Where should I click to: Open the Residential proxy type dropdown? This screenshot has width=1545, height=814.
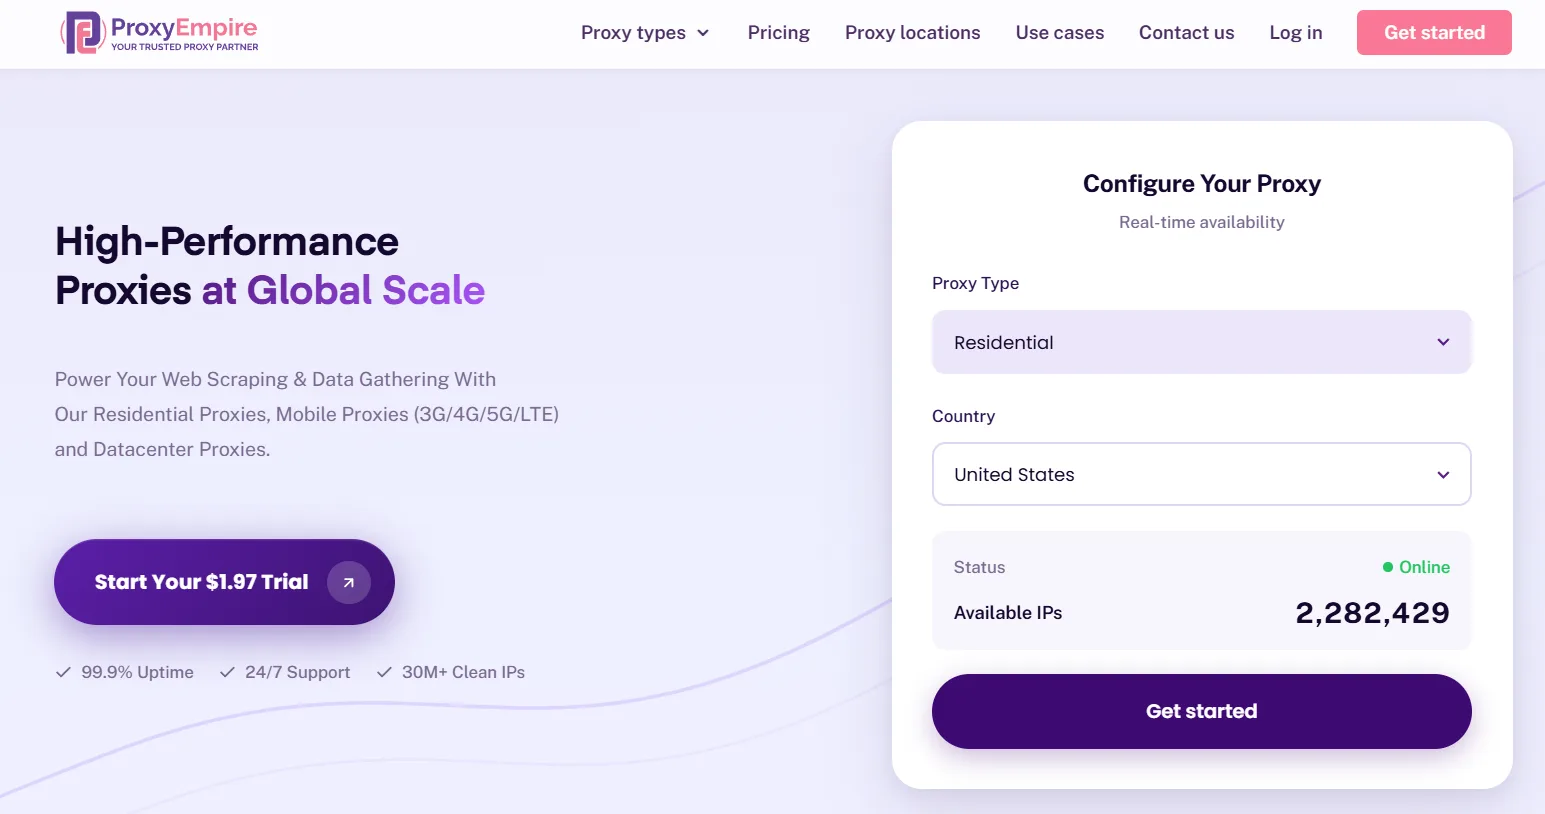[x=1200, y=342]
